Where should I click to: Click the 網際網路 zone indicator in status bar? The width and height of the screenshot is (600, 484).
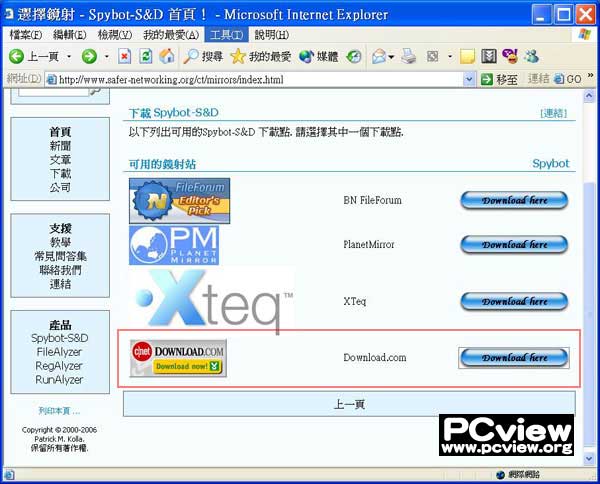point(518,474)
